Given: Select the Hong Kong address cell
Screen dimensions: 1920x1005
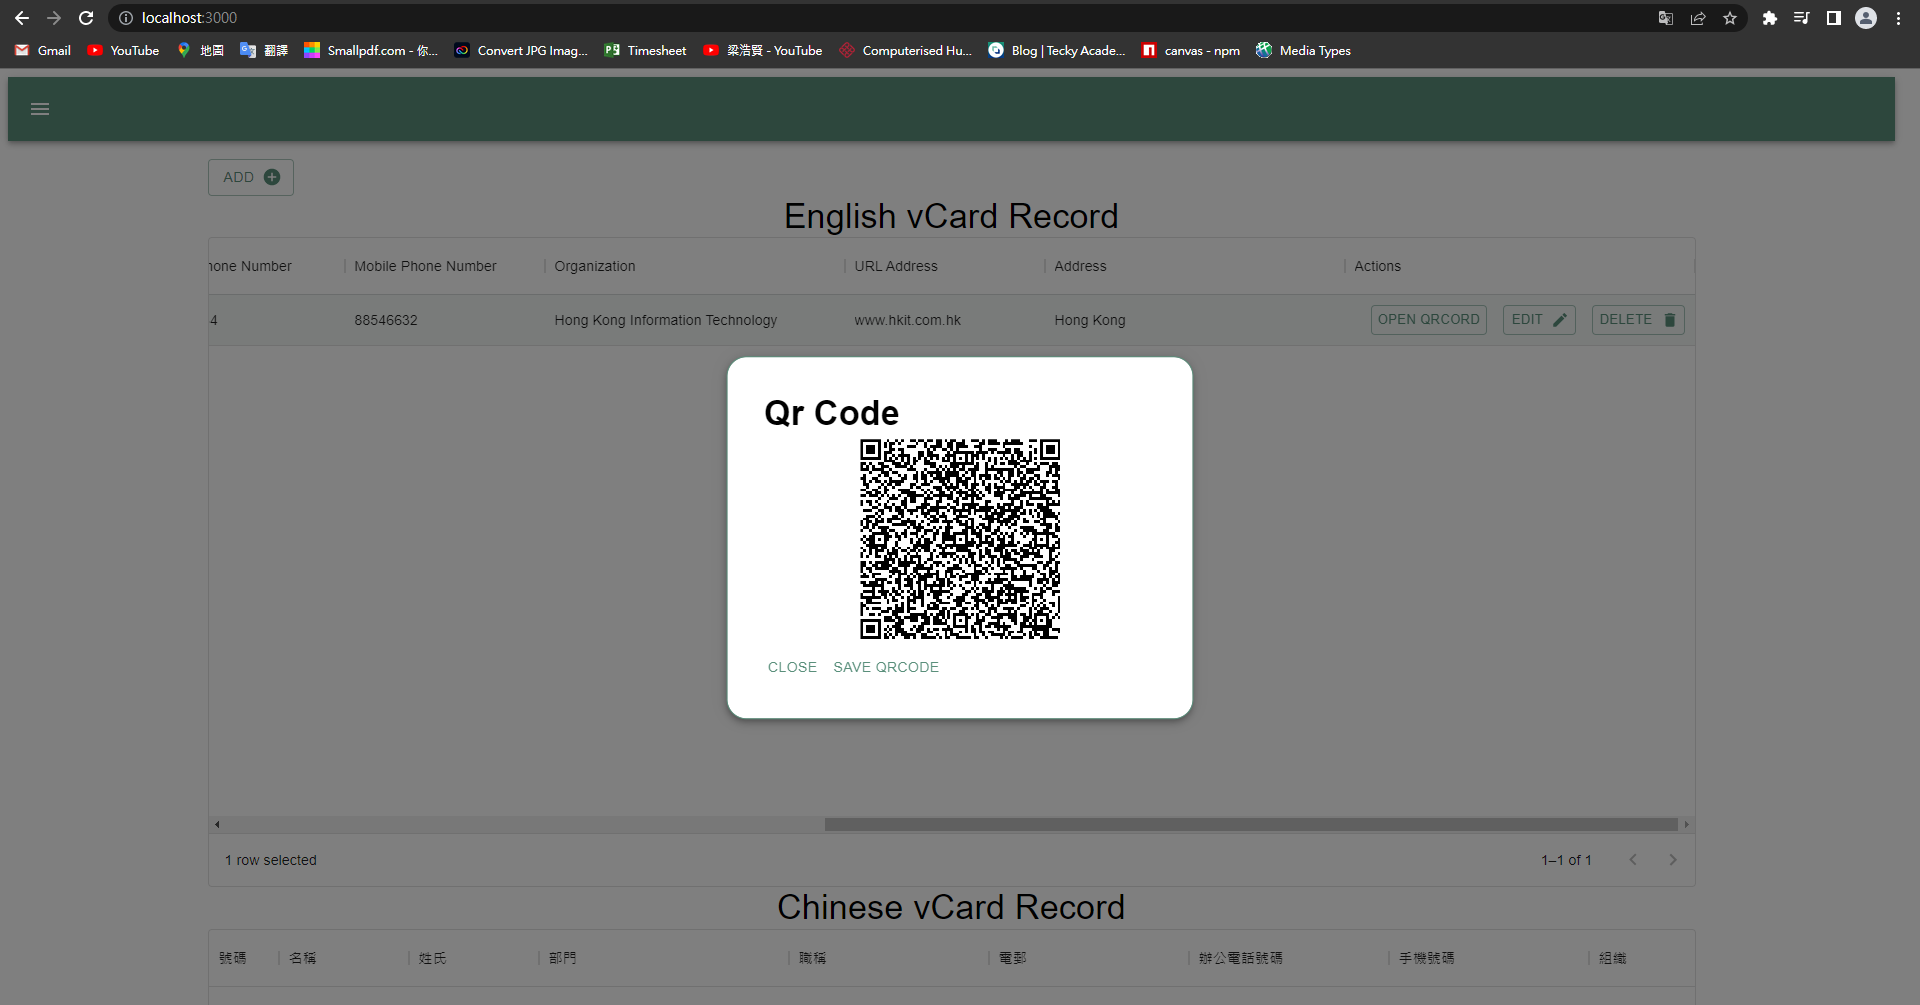Looking at the screenshot, I should pyautogui.click(x=1090, y=320).
